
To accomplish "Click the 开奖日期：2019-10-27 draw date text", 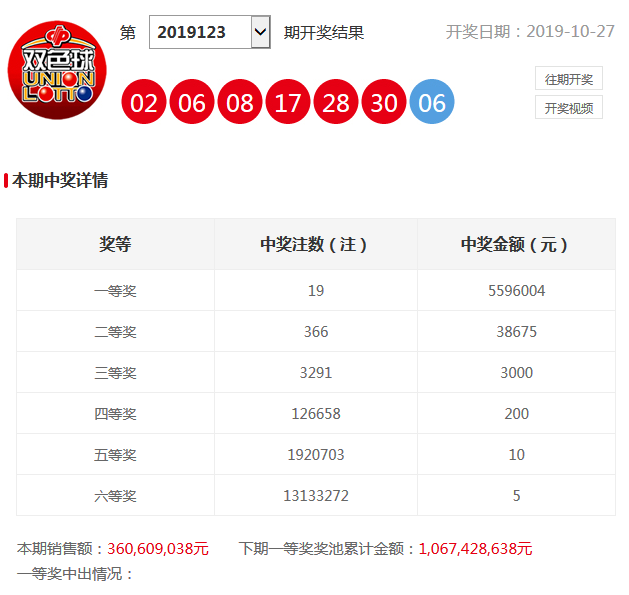I will pyautogui.click(x=530, y=32).
